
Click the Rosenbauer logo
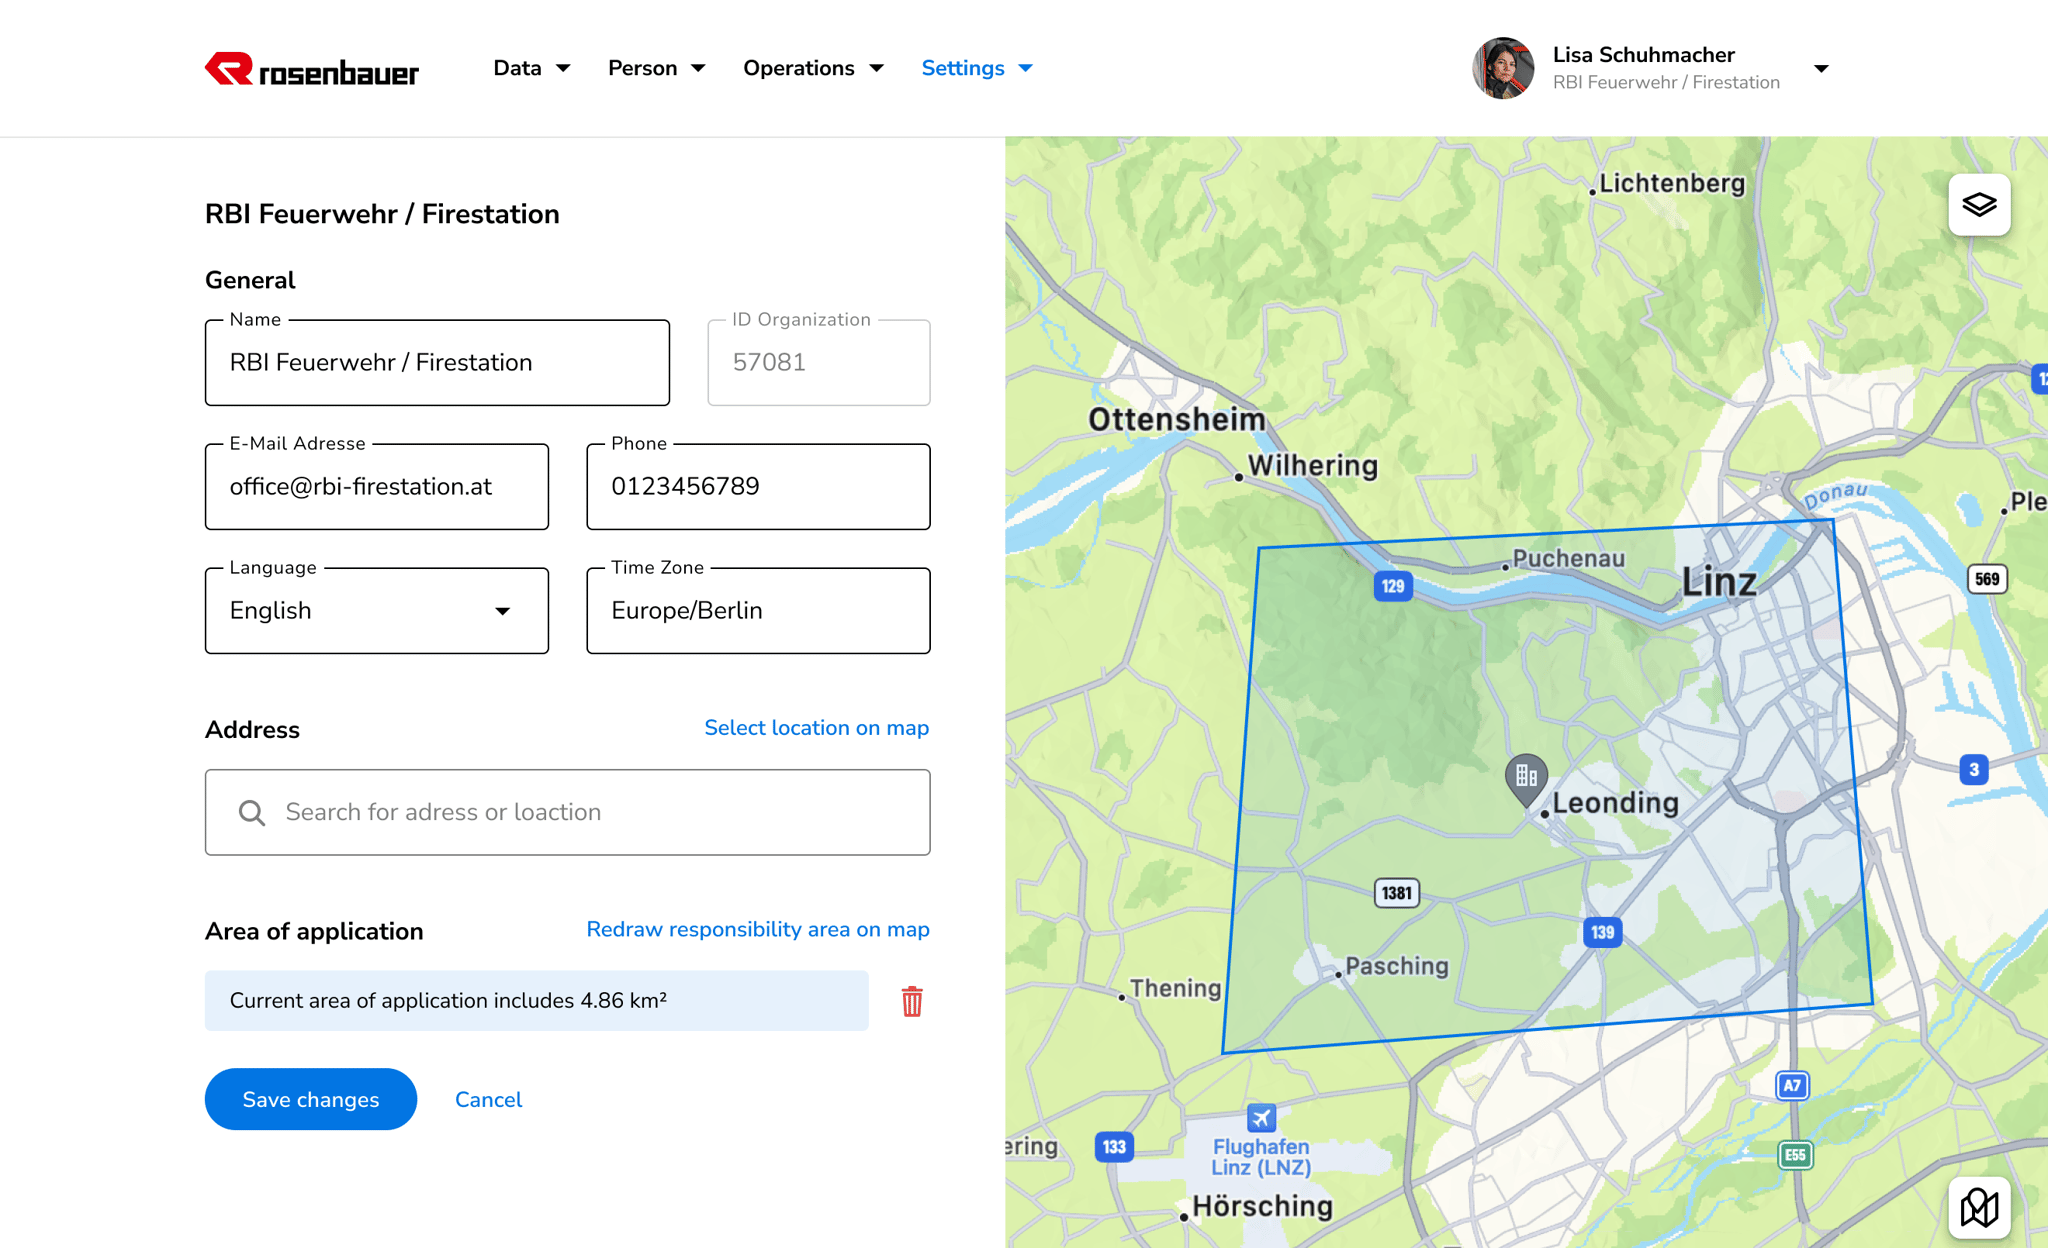[x=312, y=69]
